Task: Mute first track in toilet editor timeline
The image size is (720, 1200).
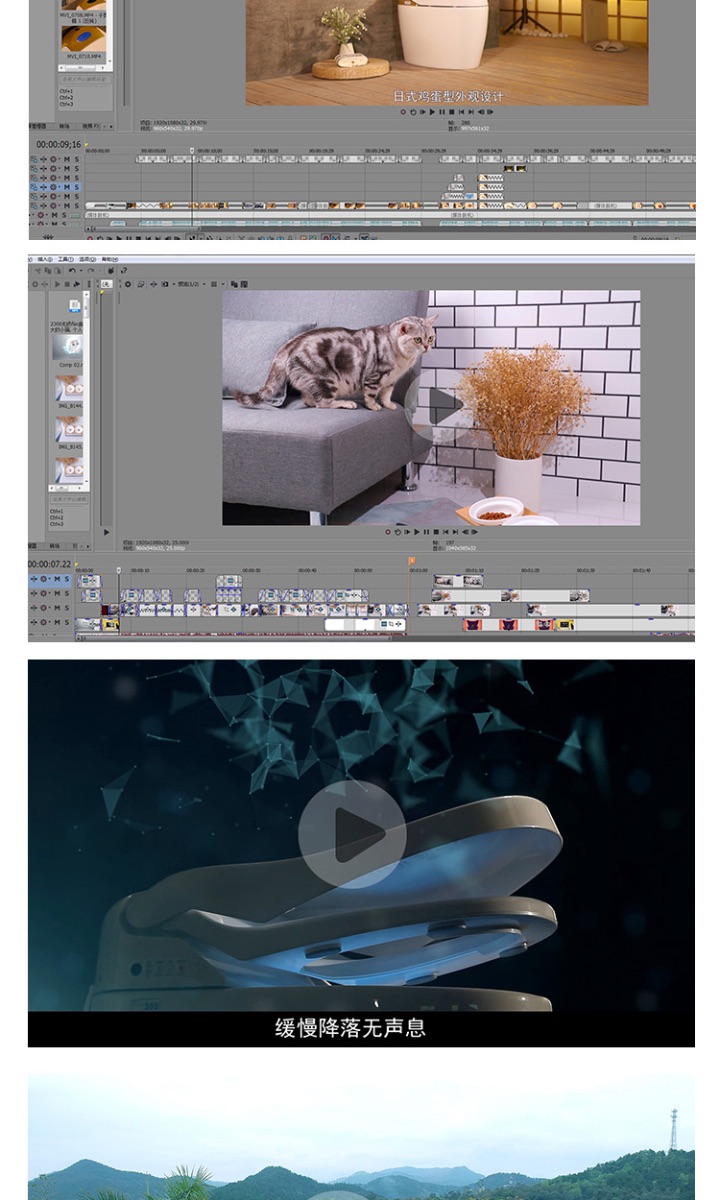Action: click(x=67, y=159)
